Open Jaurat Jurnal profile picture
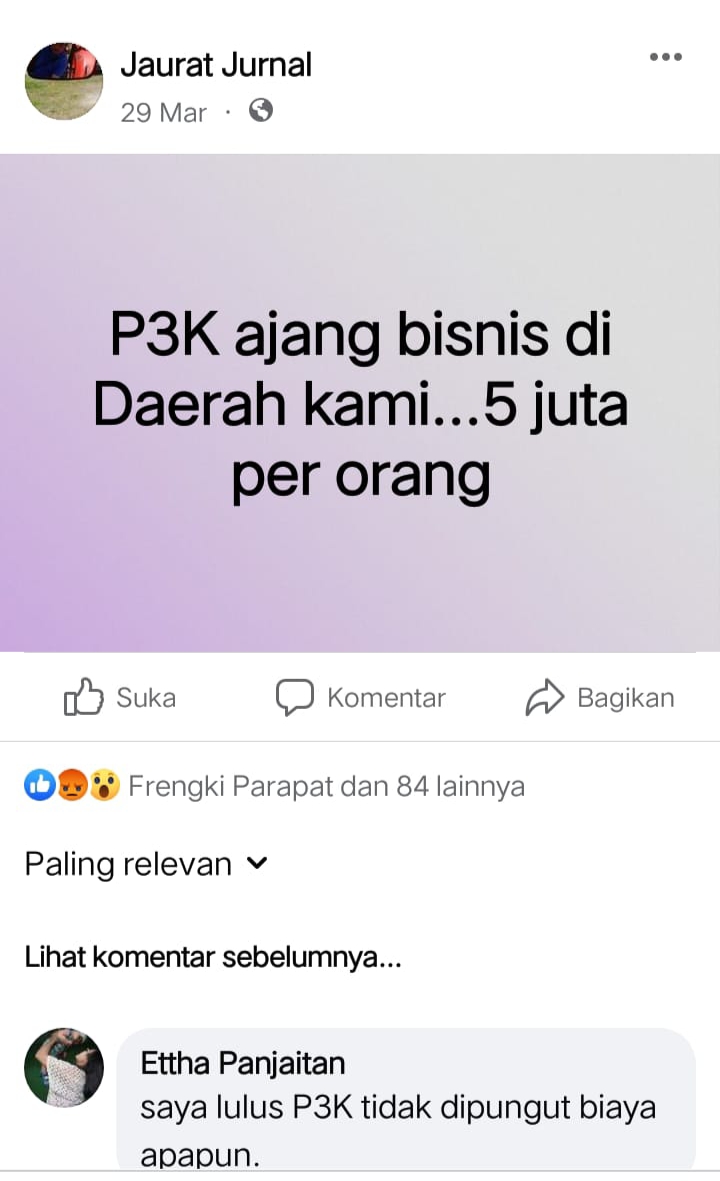The image size is (720, 1181). coord(64,81)
